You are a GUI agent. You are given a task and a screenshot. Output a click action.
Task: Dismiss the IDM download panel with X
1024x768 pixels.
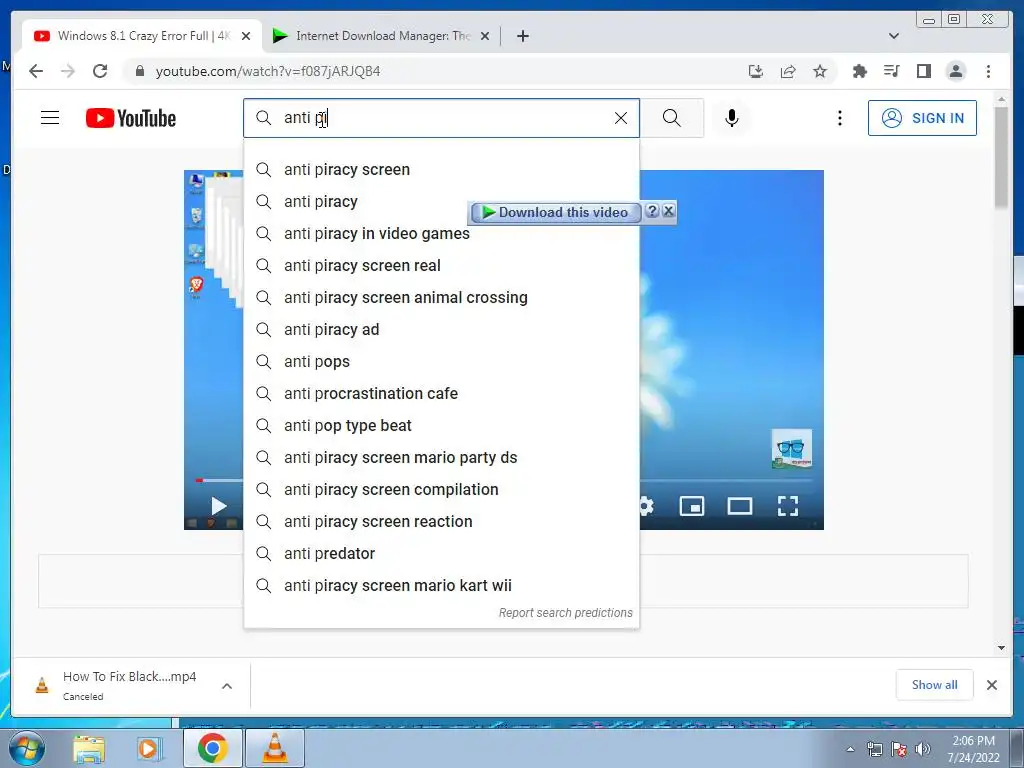pyautogui.click(x=668, y=211)
